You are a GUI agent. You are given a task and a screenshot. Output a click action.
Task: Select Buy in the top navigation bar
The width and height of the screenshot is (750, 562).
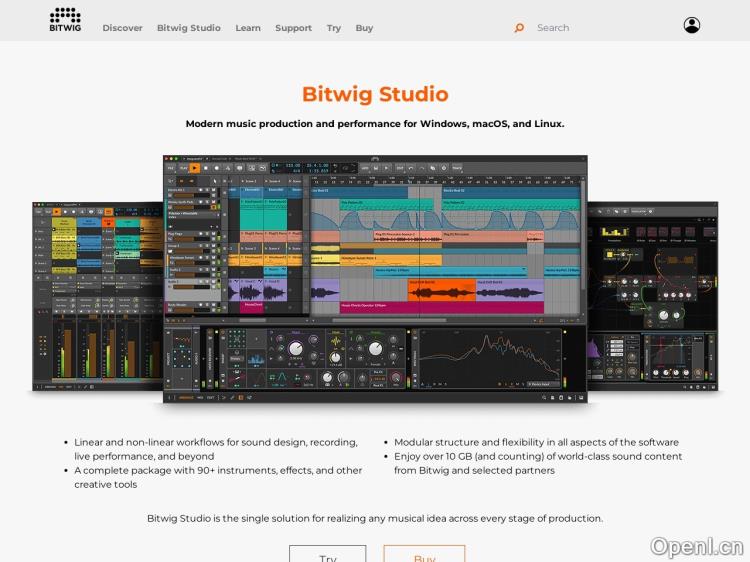364,28
